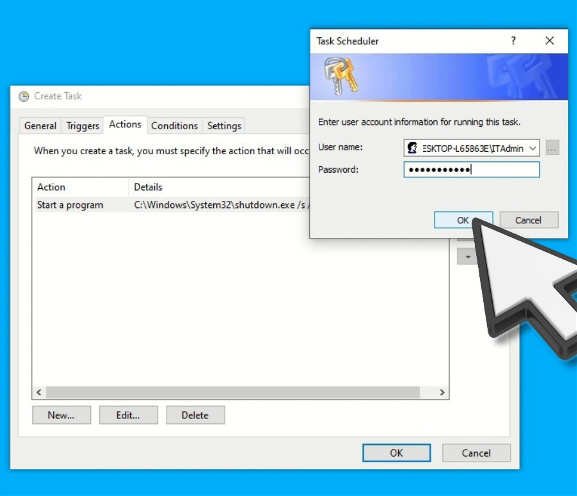Screen dimensions: 577x496
Task: Click the New... action button
Action: click(61, 415)
